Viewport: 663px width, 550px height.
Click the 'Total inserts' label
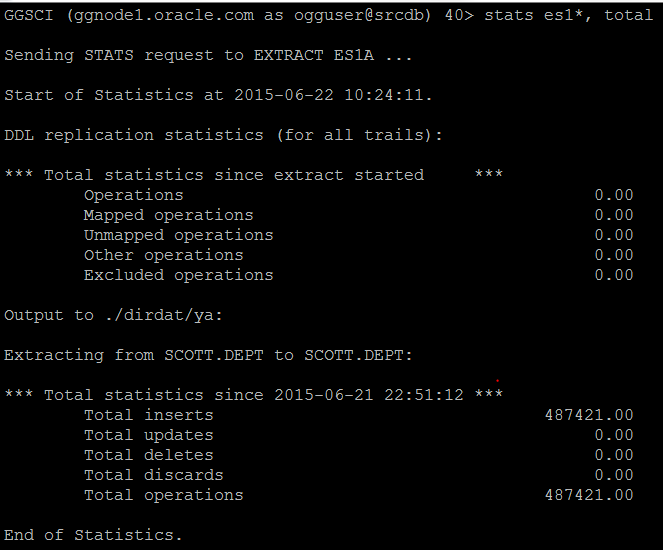[149, 415]
